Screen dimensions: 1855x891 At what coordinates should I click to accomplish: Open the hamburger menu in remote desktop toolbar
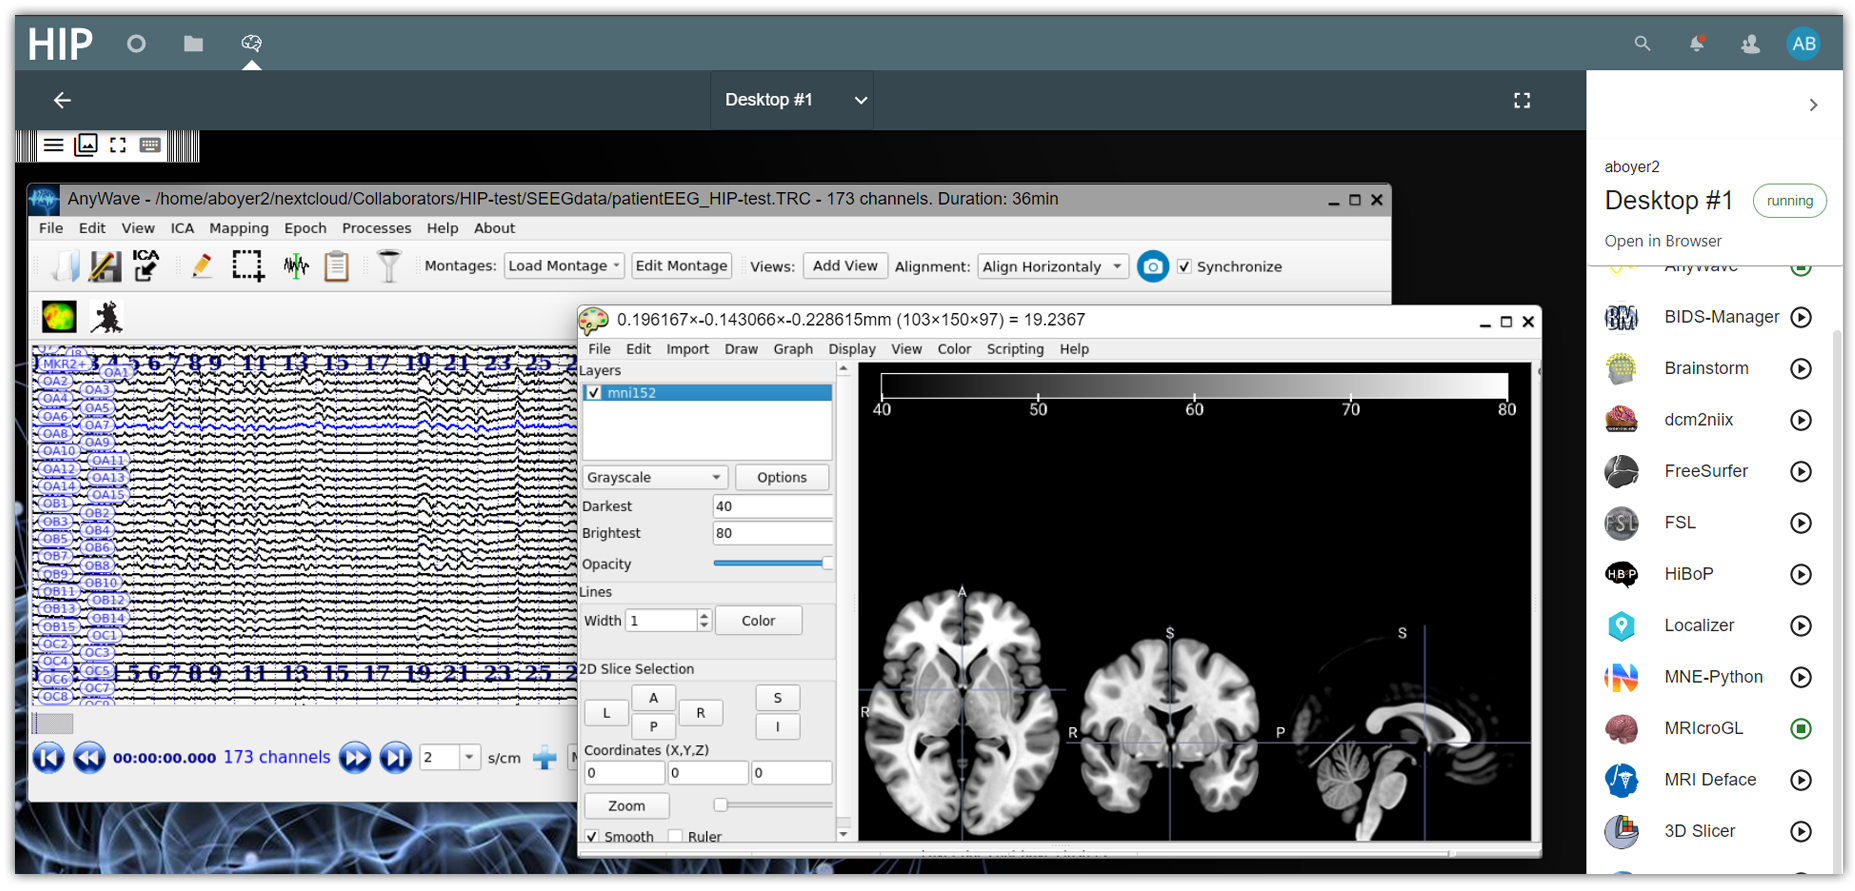point(53,146)
